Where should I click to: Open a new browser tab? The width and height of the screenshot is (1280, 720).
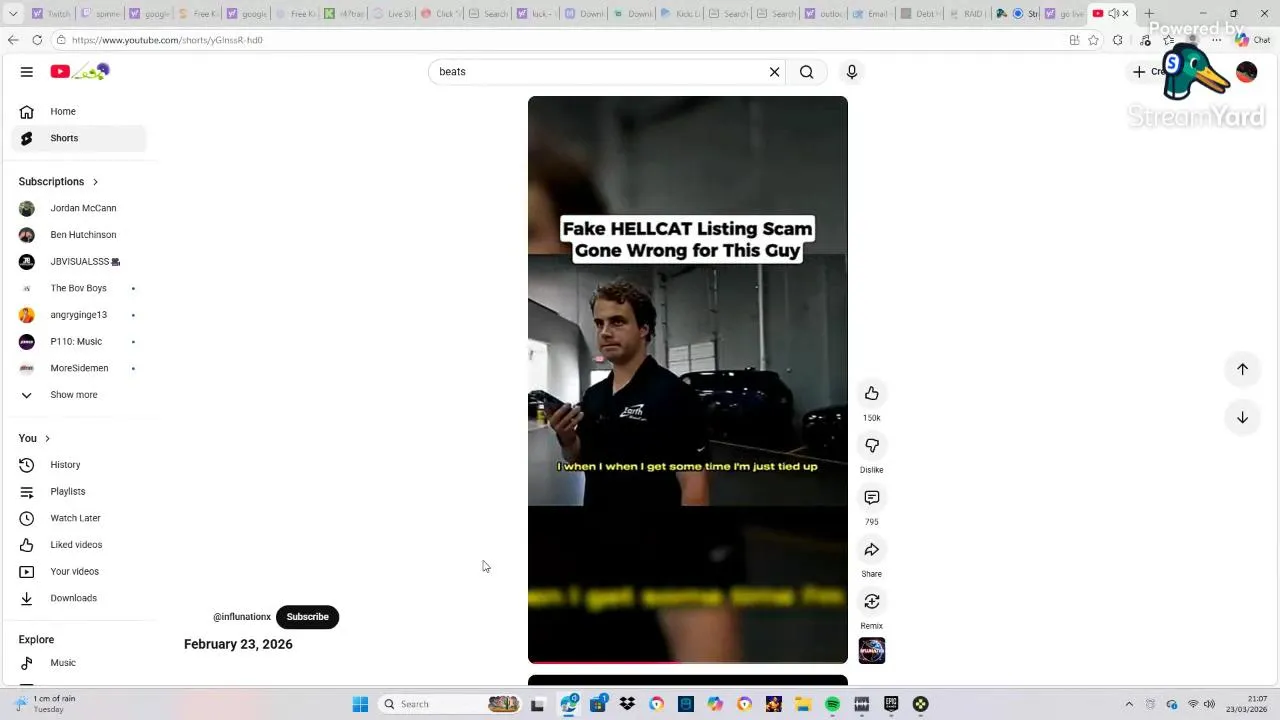[1149, 14]
